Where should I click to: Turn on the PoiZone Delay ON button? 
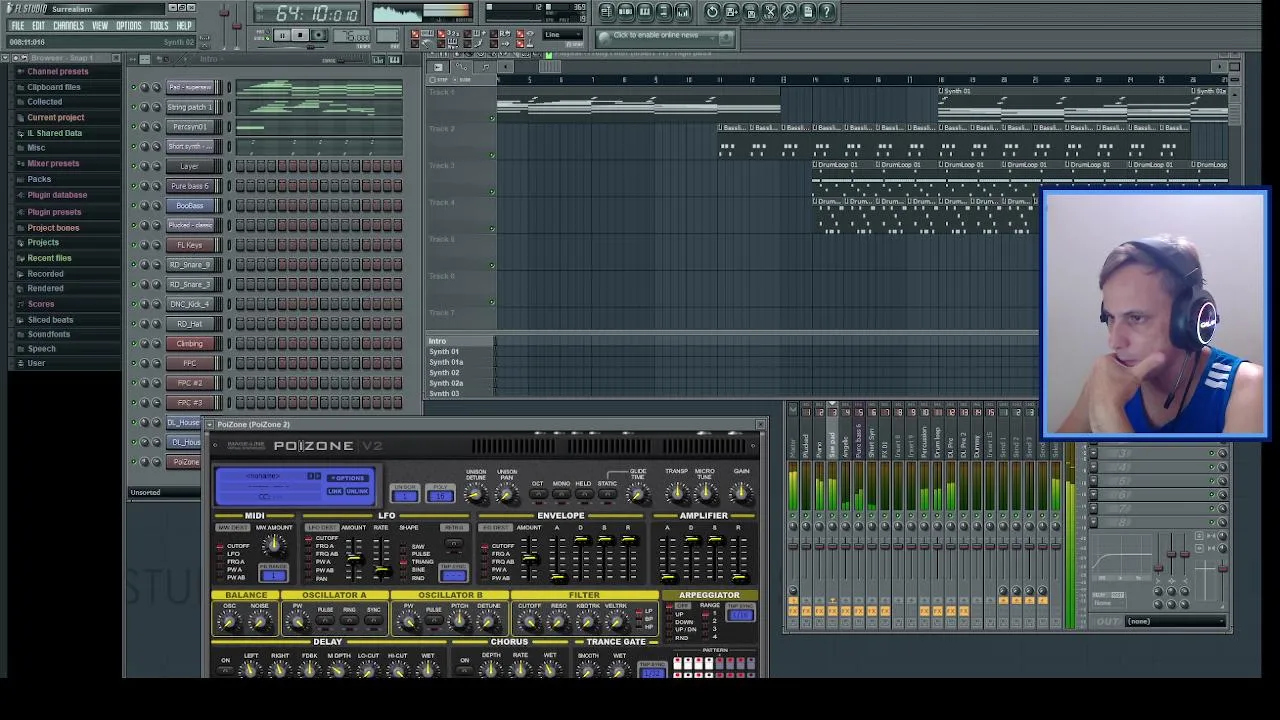(225, 670)
